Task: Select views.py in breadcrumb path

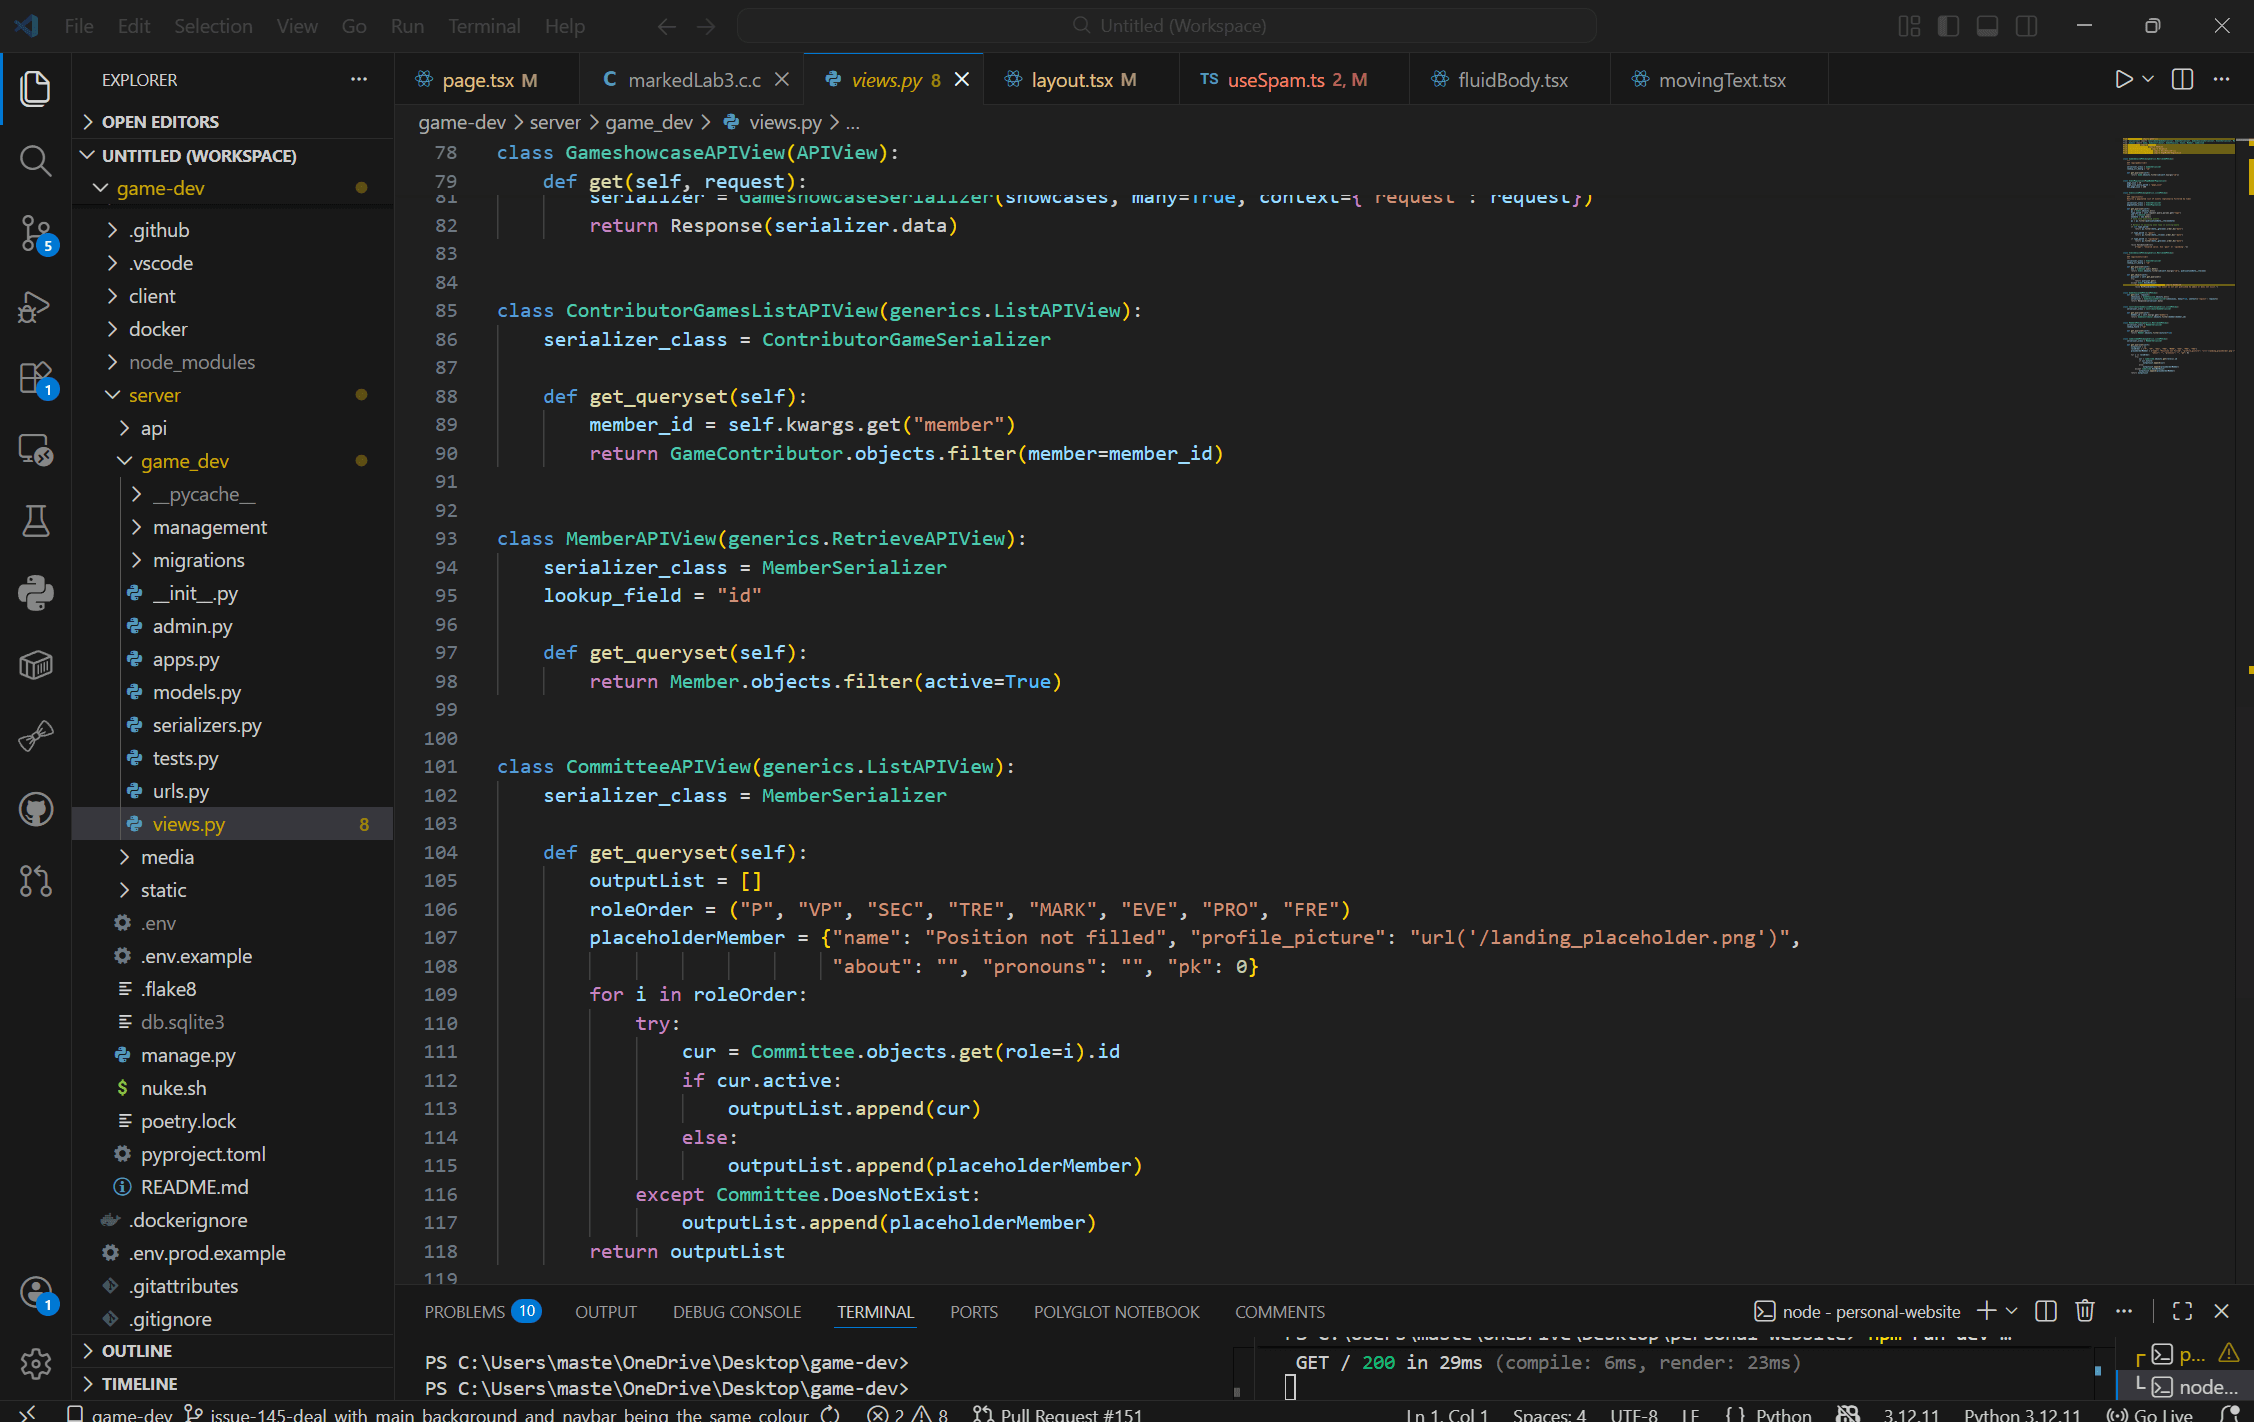Action: point(785,122)
